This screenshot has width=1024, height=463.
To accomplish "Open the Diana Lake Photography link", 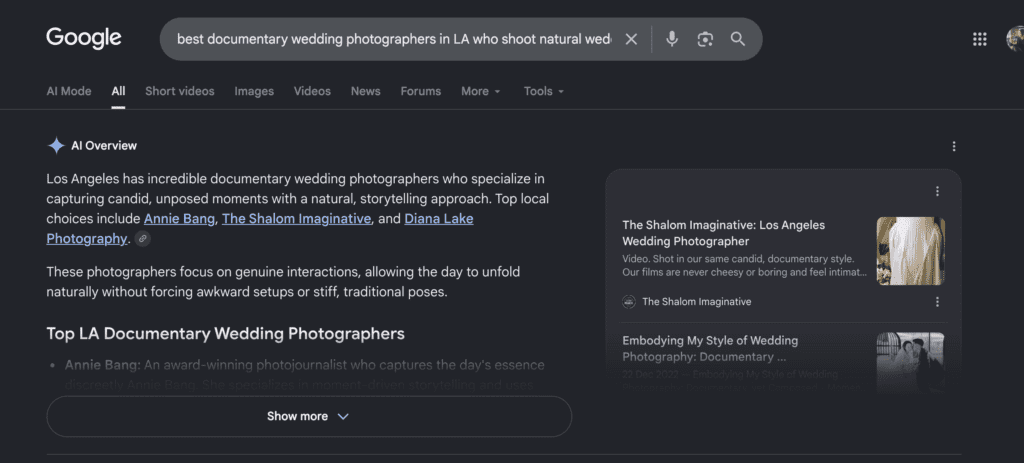I will pos(260,229).
